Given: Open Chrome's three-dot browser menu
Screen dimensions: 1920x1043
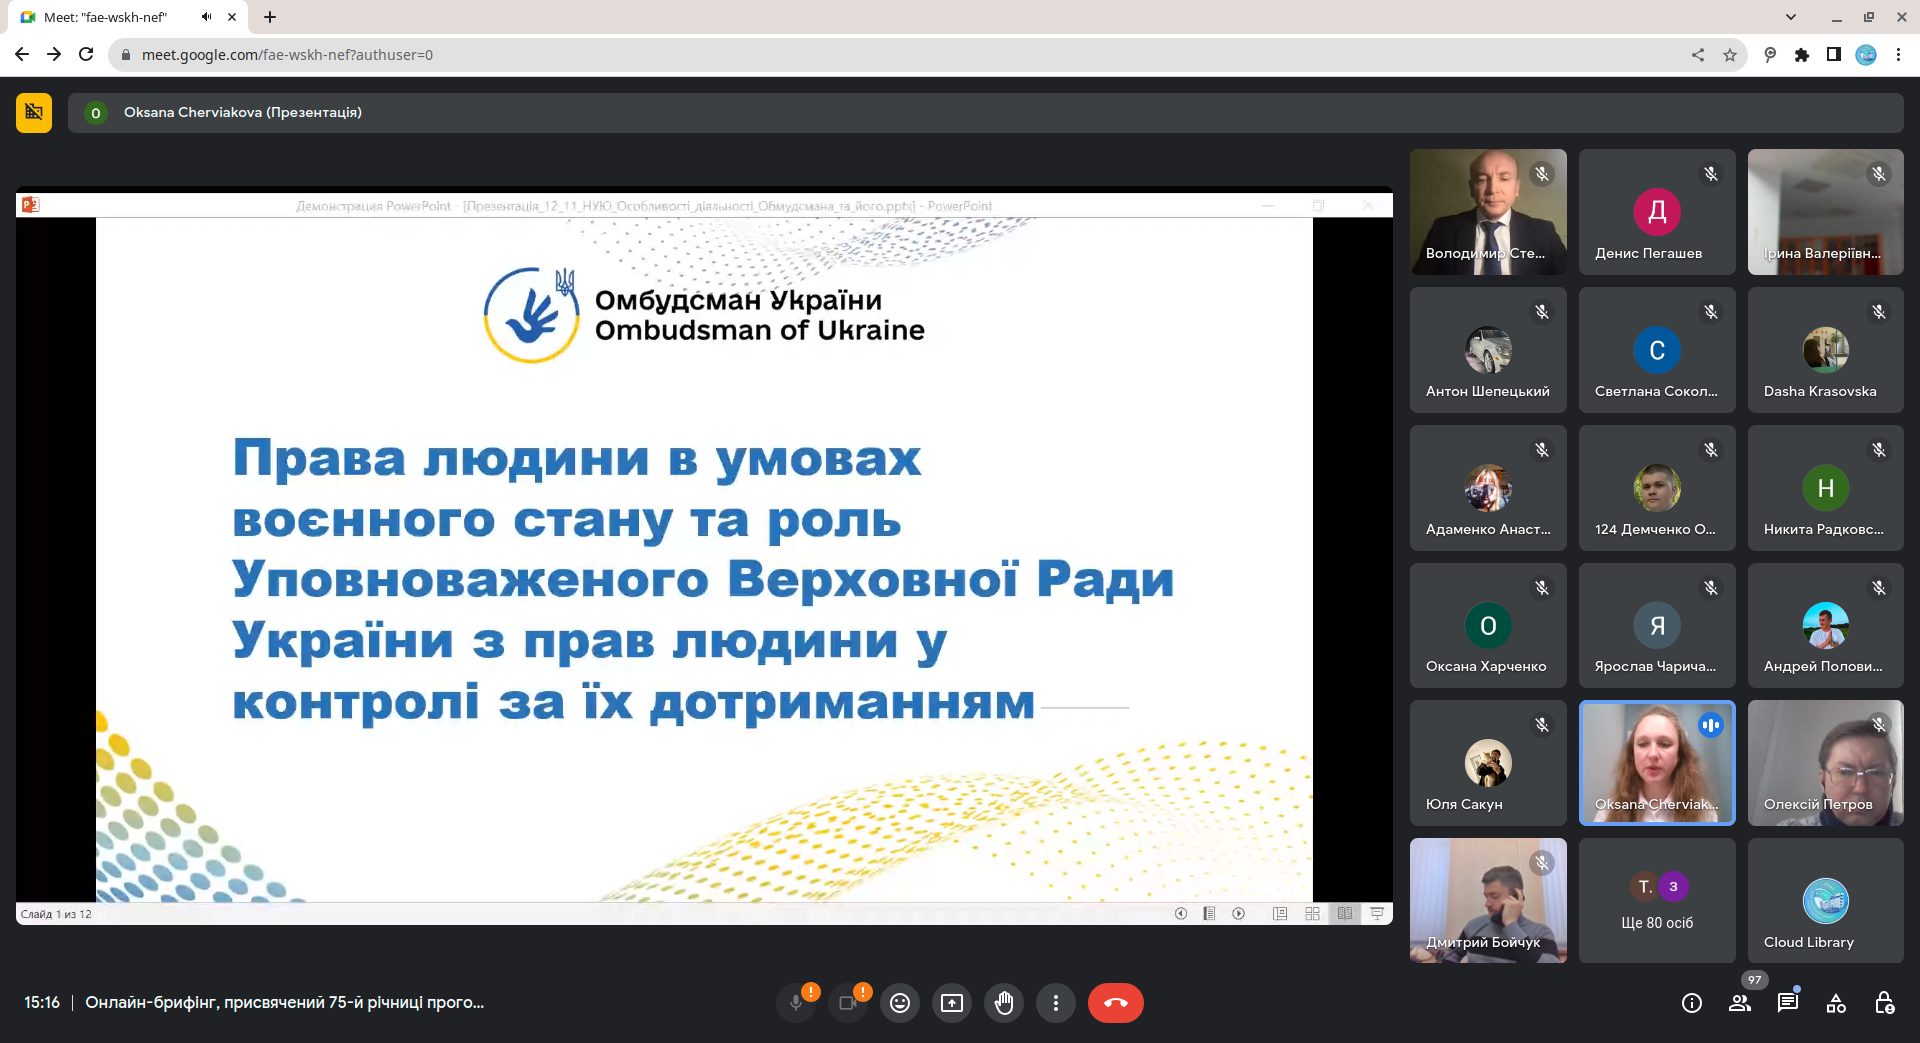Looking at the screenshot, I should 1898,55.
